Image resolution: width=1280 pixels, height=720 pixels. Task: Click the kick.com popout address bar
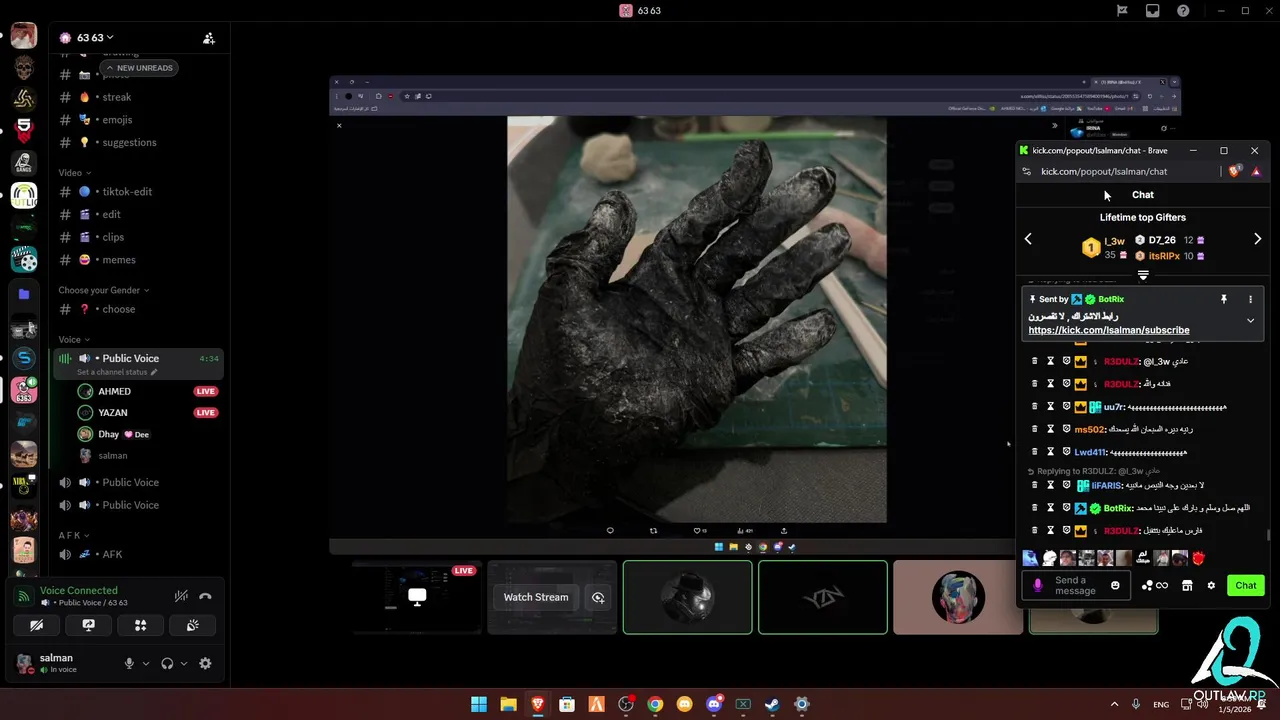1104,172
